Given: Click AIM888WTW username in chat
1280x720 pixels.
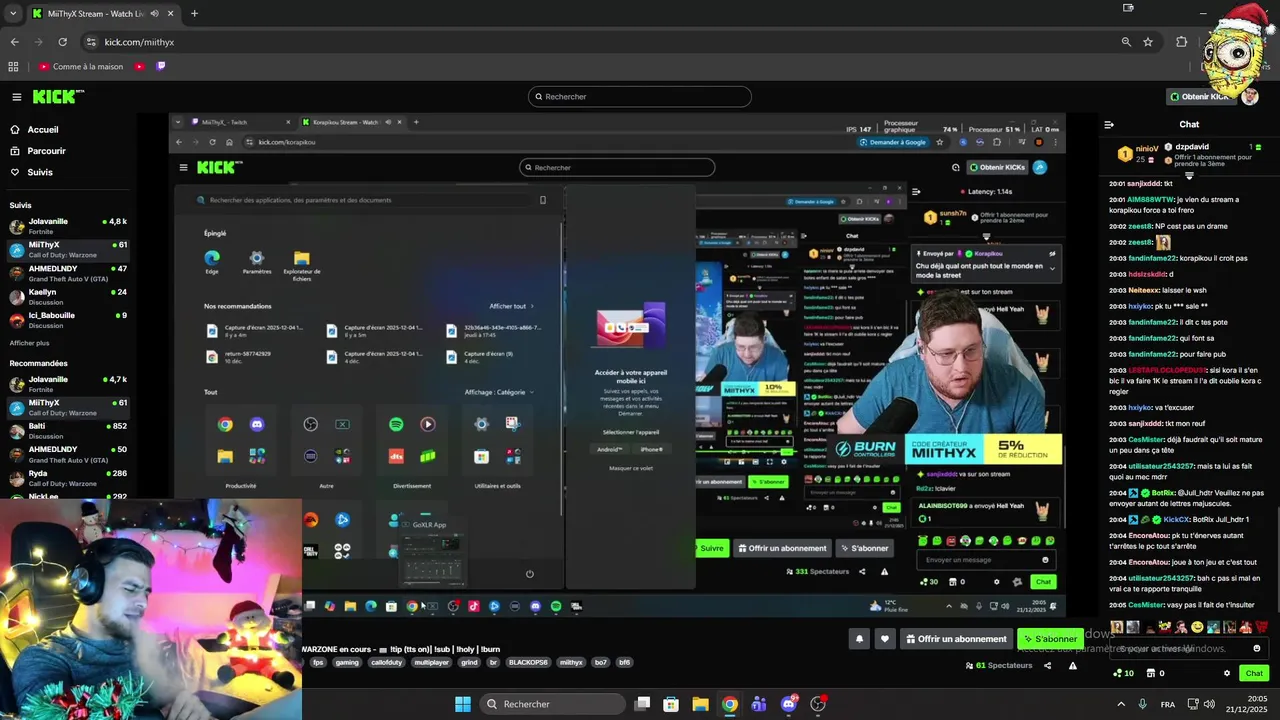Looking at the screenshot, I should pyautogui.click(x=1151, y=200).
